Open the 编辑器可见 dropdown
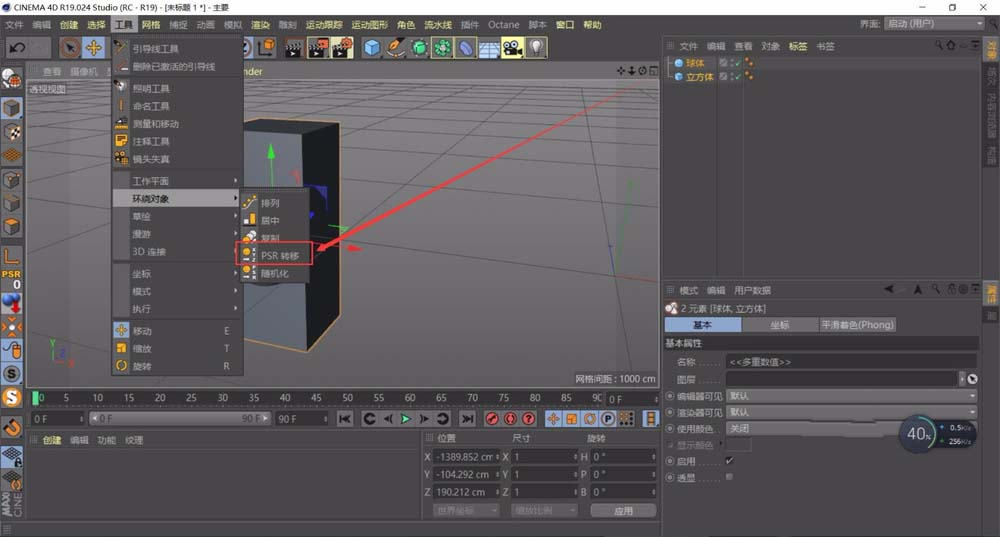Screen dimensions: 1000x537 pos(851,396)
